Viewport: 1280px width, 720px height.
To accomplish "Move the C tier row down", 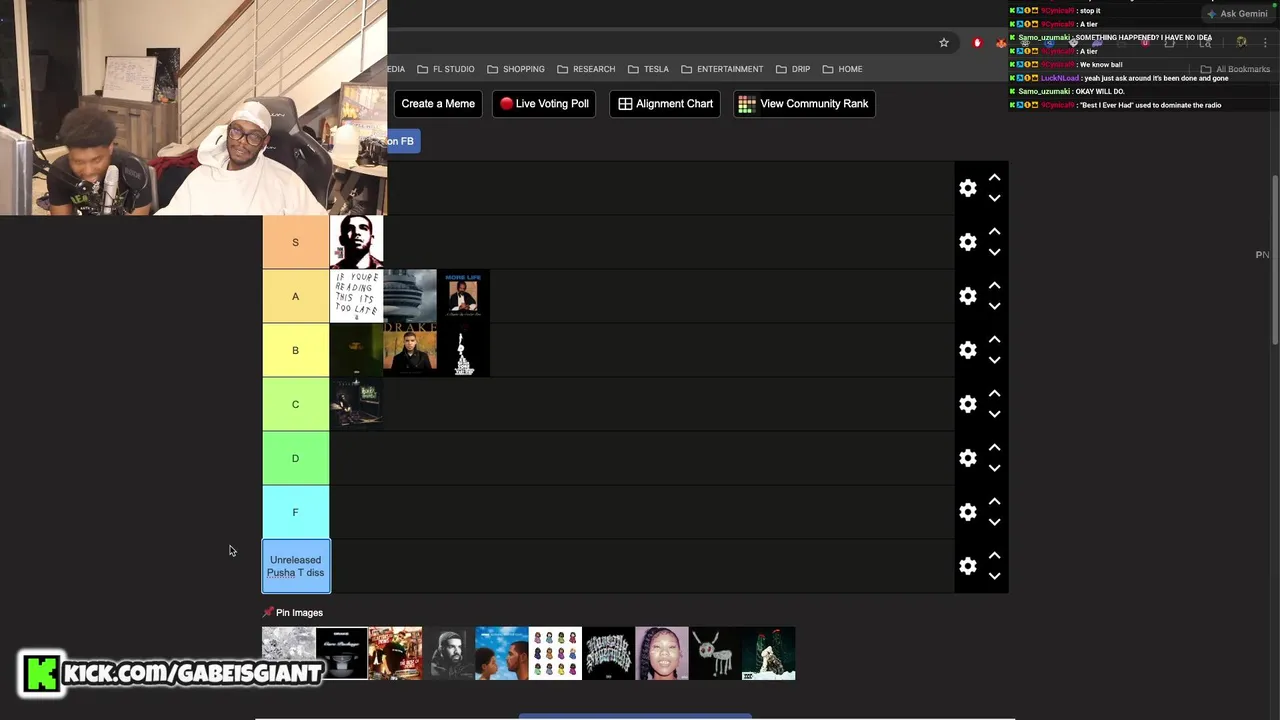I will coord(994,414).
